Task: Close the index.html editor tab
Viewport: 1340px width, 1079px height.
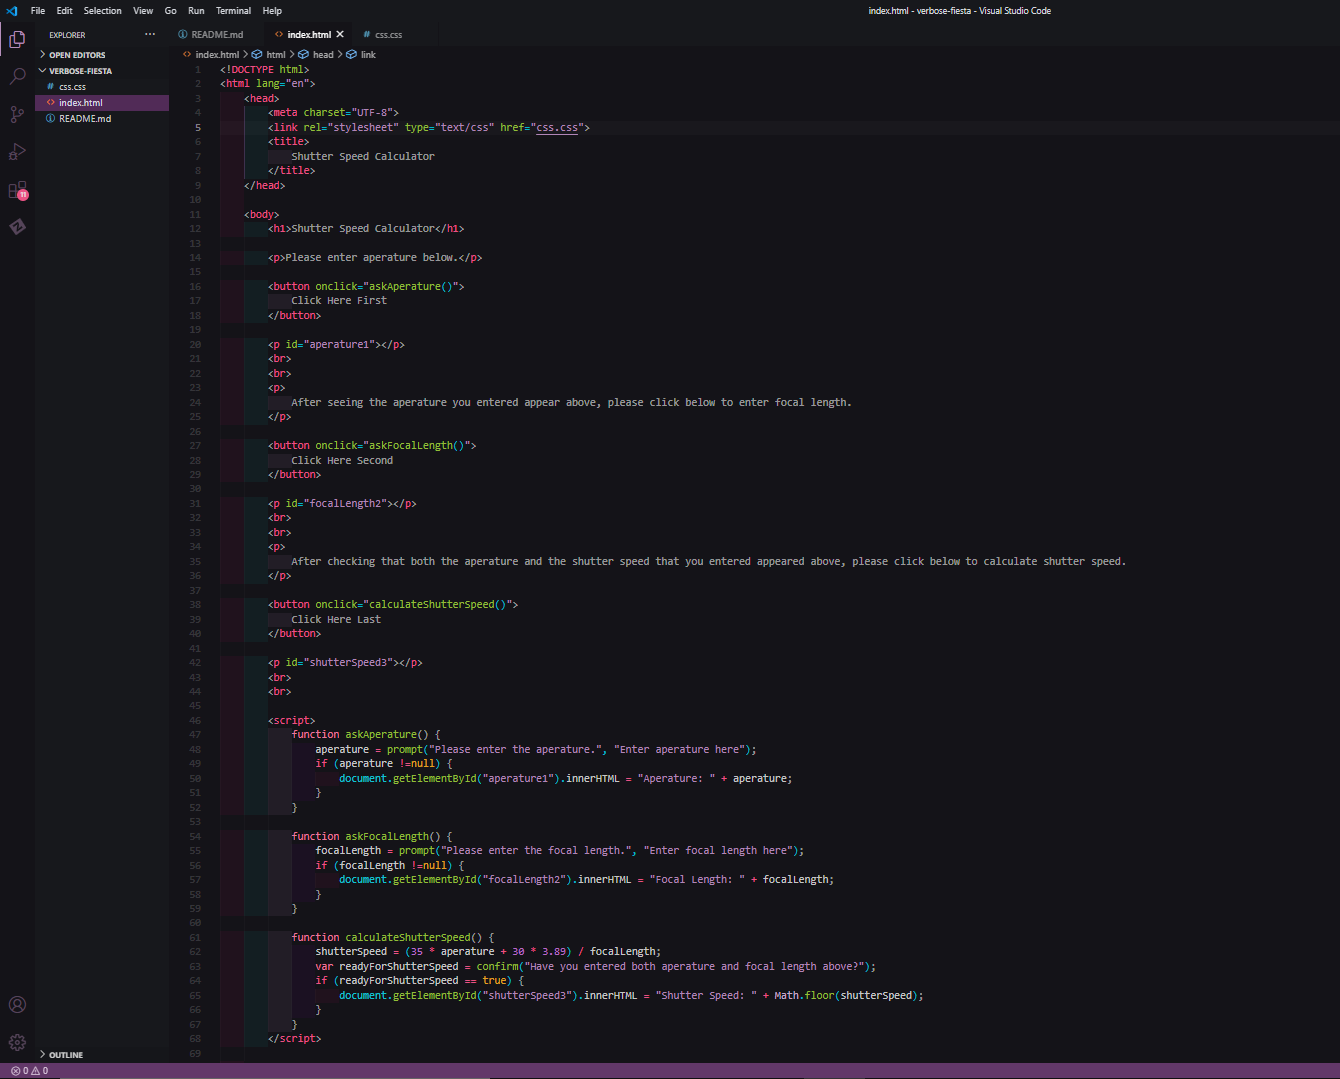Action: click(340, 34)
